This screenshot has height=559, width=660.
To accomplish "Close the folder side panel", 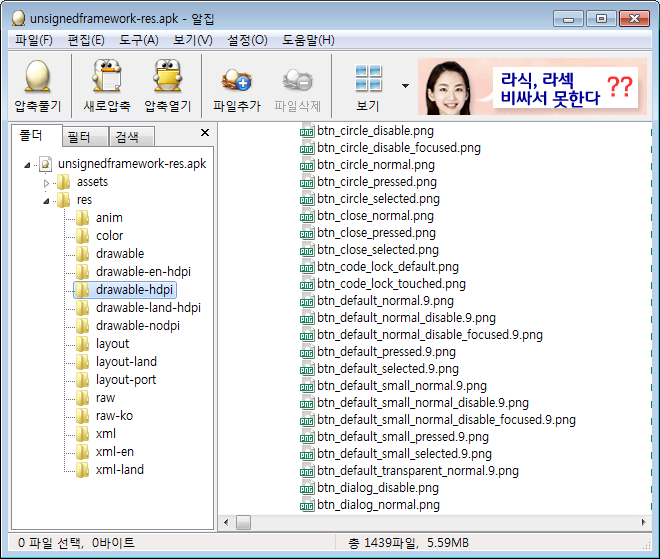I will [x=205, y=133].
